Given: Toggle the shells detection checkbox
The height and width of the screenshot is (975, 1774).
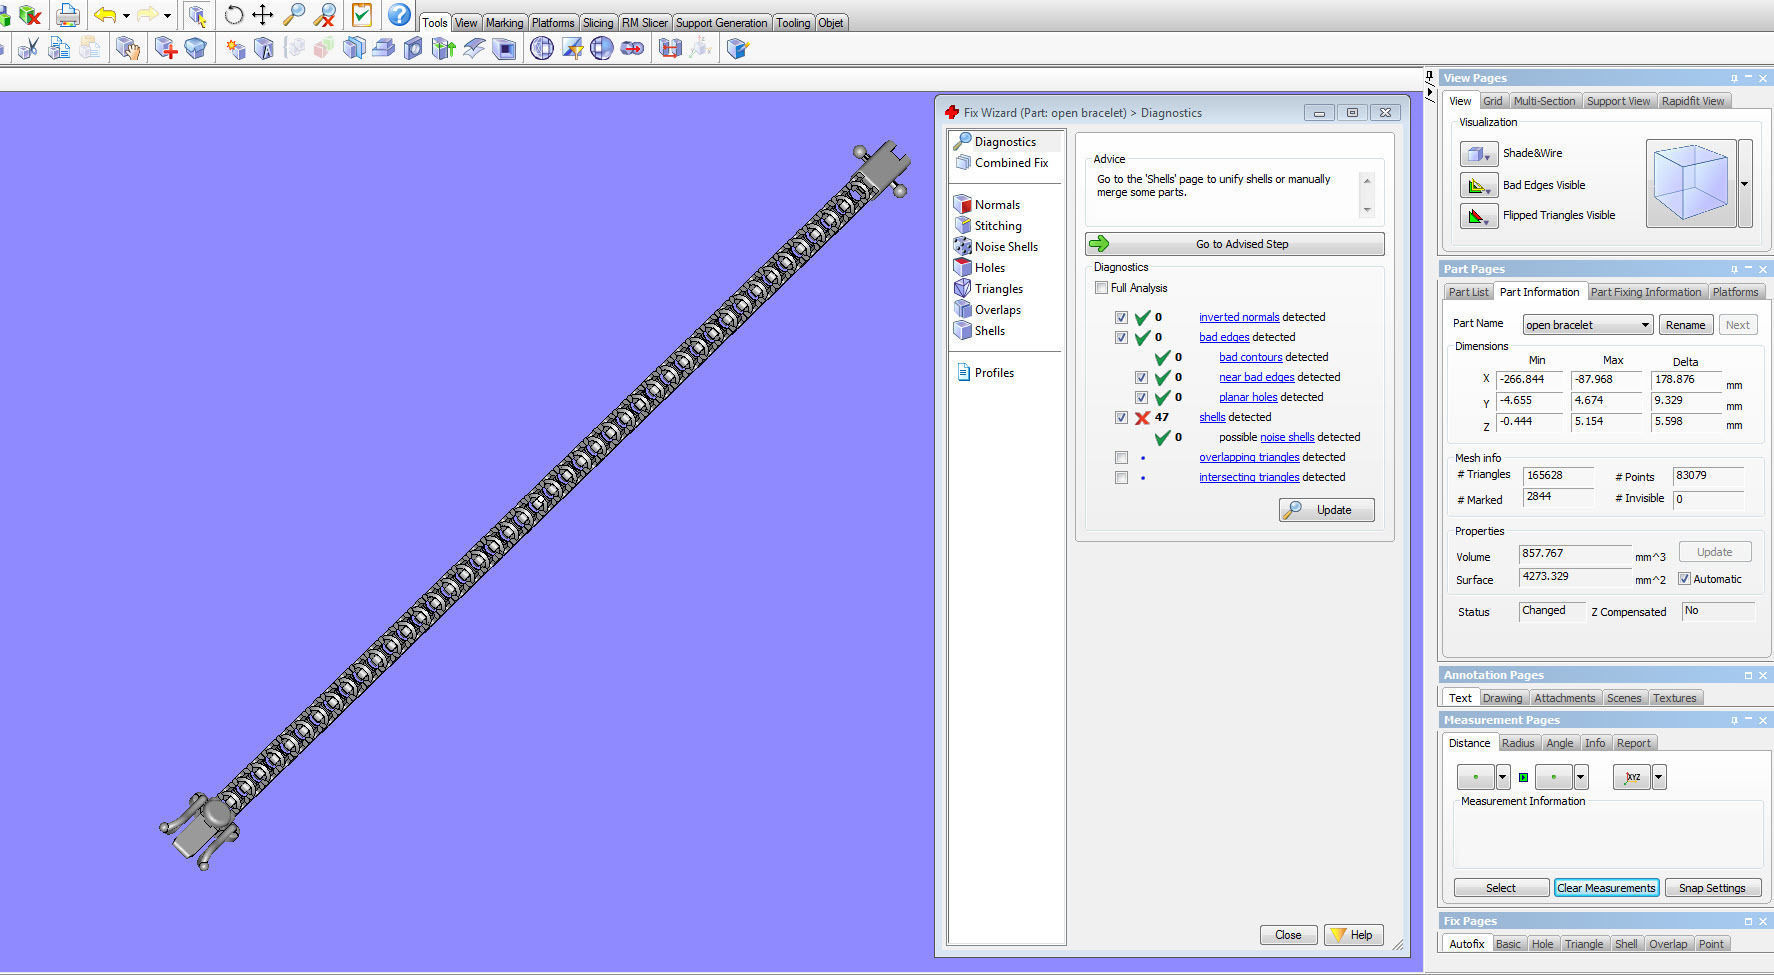Looking at the screenshot, I should (x=1121, y=418).
